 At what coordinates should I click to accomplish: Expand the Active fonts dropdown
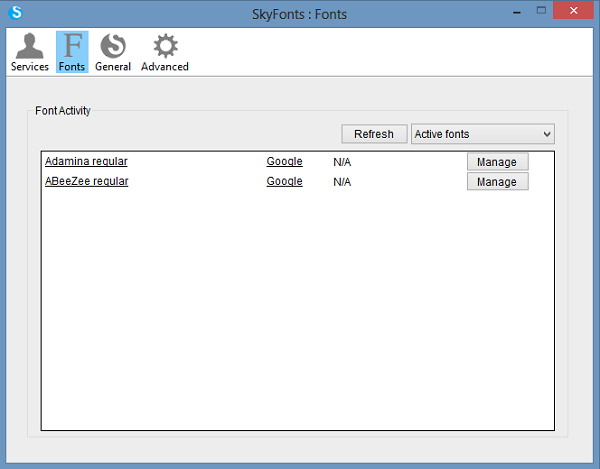tap(483, 134)
